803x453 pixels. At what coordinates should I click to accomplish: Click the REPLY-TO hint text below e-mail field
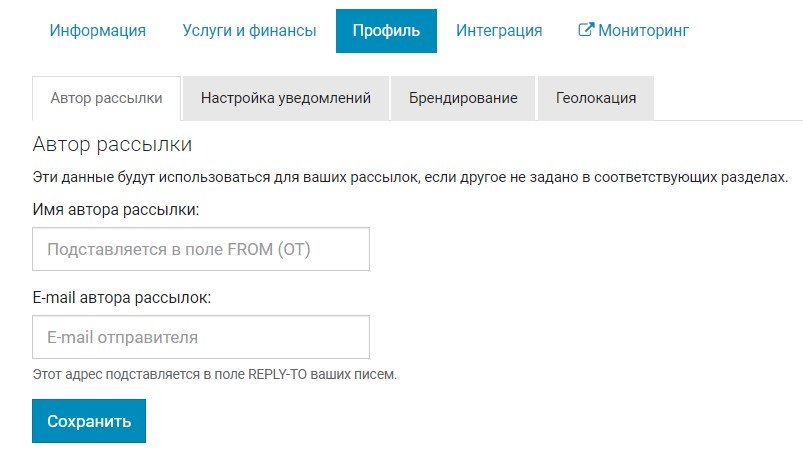[x=215, y=375]
